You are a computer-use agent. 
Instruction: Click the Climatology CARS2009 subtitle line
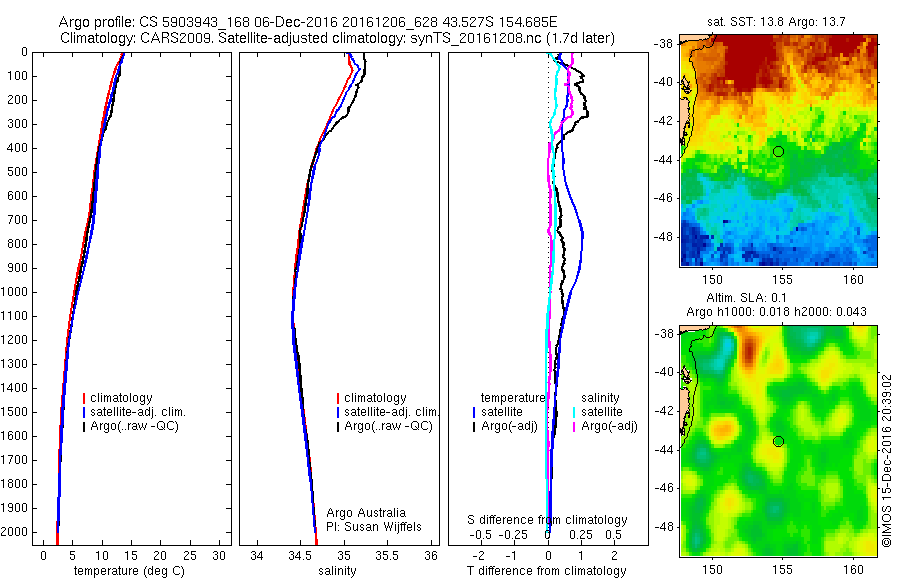click(338, 38)
